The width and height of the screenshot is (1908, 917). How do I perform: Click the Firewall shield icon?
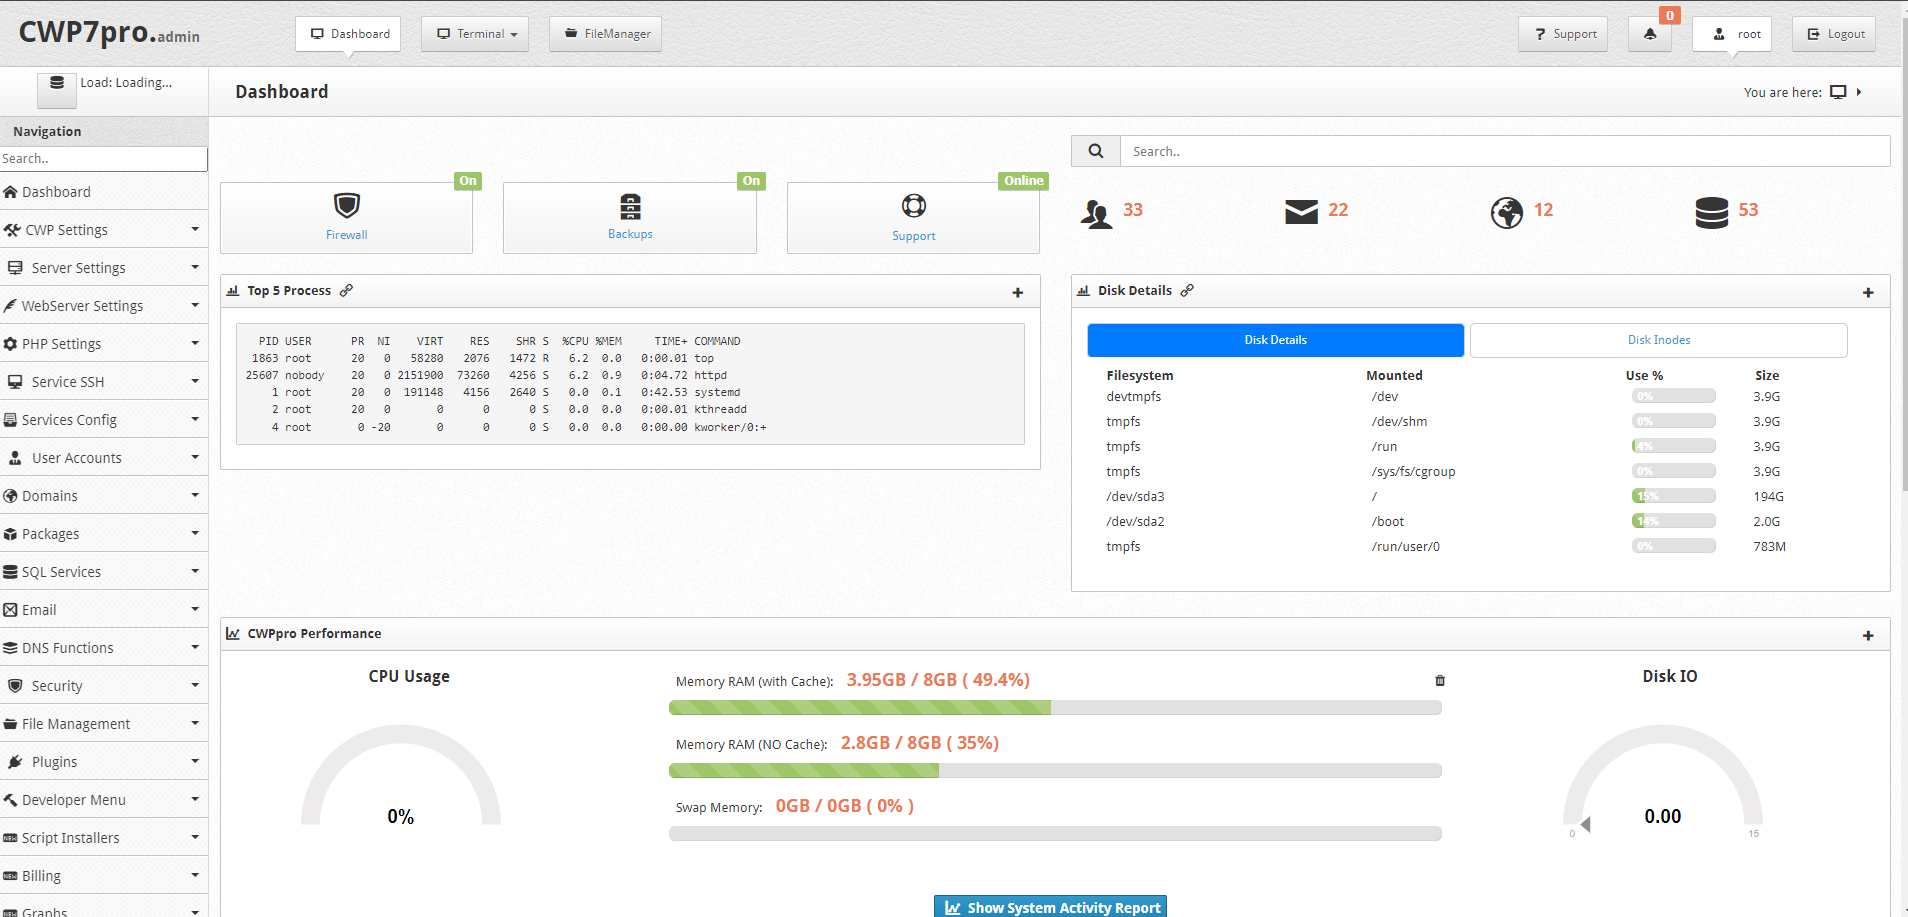[x=347, y=206]
